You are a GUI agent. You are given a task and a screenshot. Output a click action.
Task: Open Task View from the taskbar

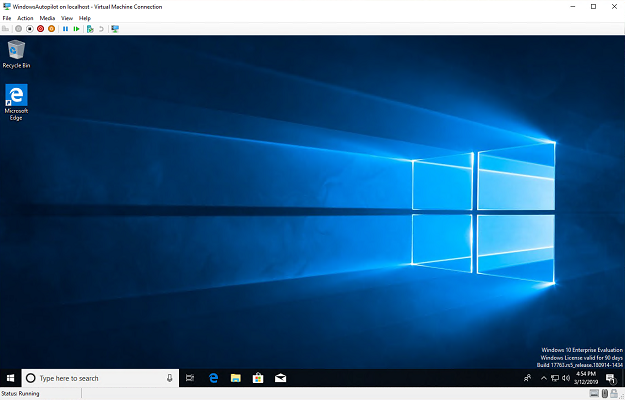(189, 378)
